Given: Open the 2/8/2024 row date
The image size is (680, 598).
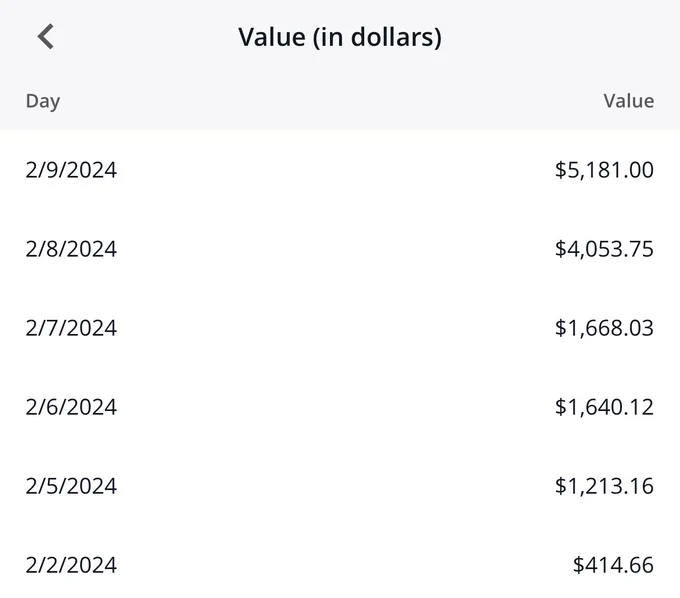Looking at the screenshot, I should point(71,249).
